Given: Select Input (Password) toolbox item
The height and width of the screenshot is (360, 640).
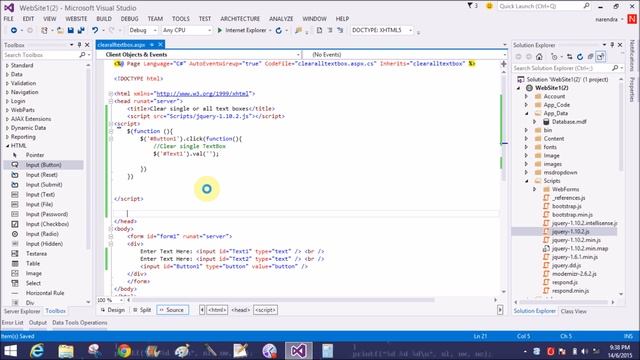Looking at the screenshot, I should pos(47,214).
